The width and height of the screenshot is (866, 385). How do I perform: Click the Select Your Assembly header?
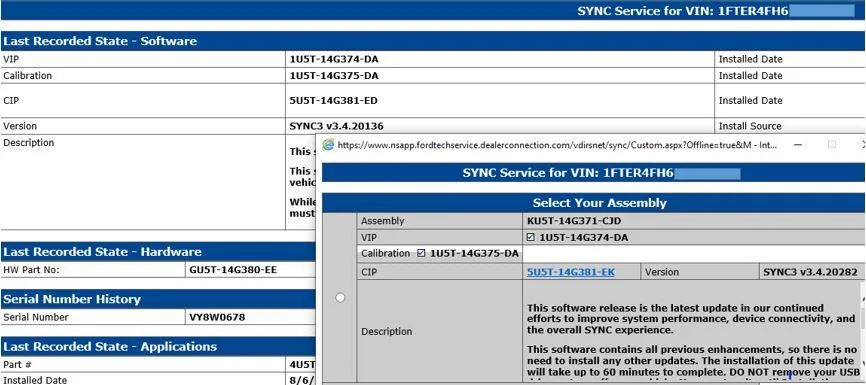[599, 203]
